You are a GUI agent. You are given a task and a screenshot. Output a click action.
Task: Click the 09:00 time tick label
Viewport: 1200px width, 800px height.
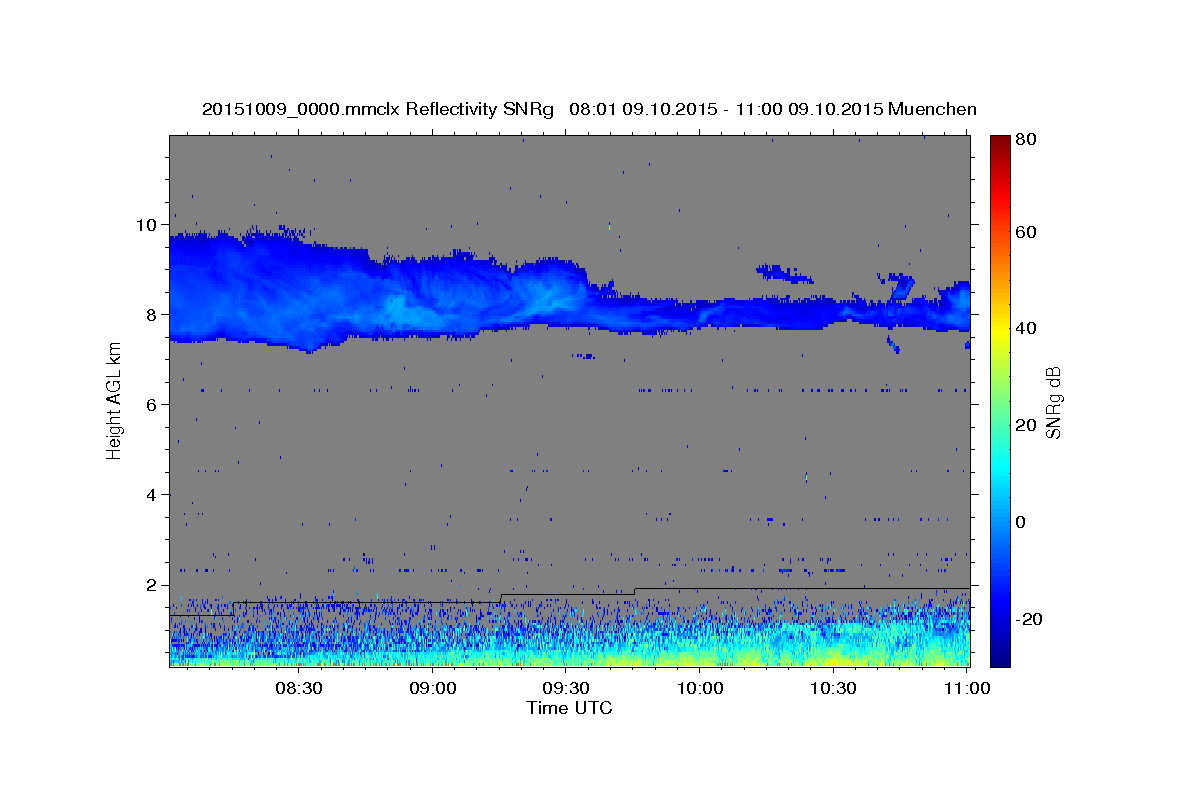(x=432, y=688)
